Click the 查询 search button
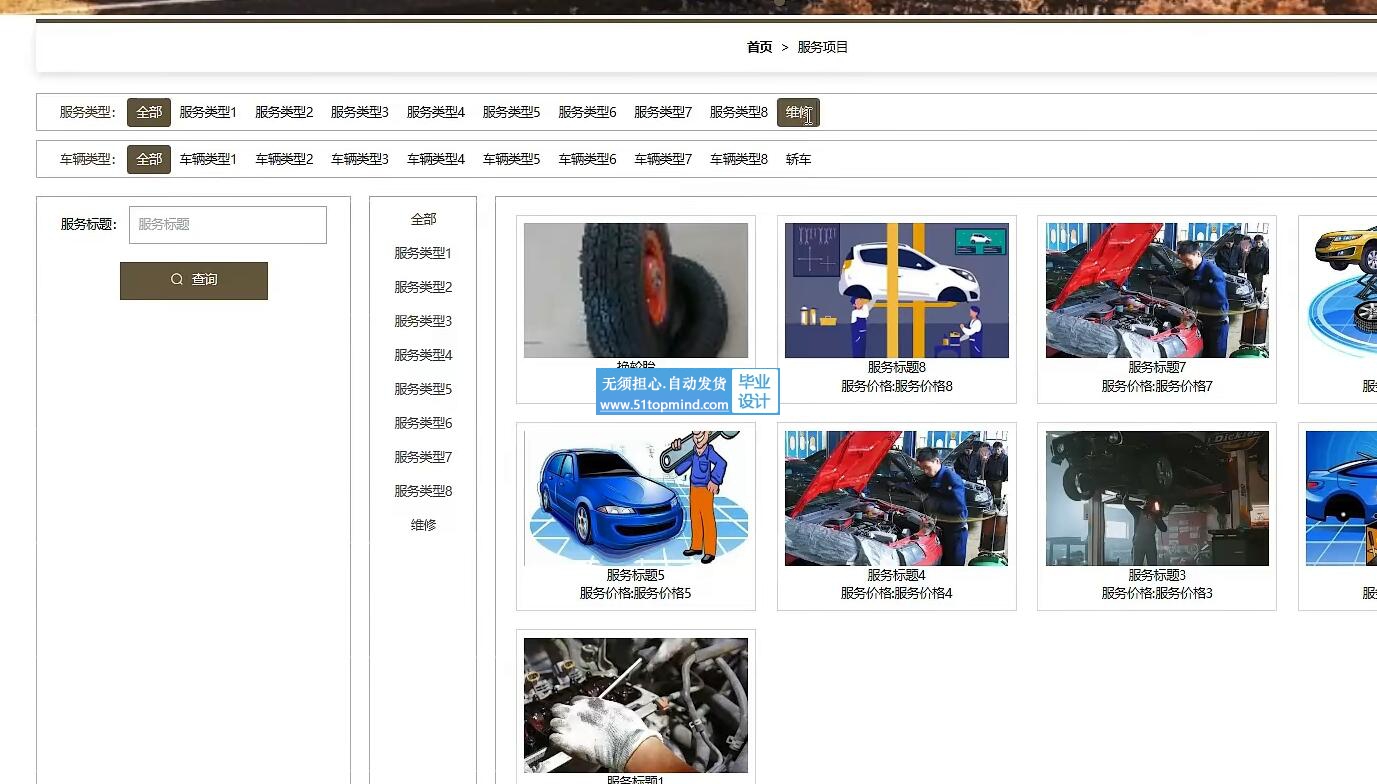1377x784 pixels. click(194, 280)
